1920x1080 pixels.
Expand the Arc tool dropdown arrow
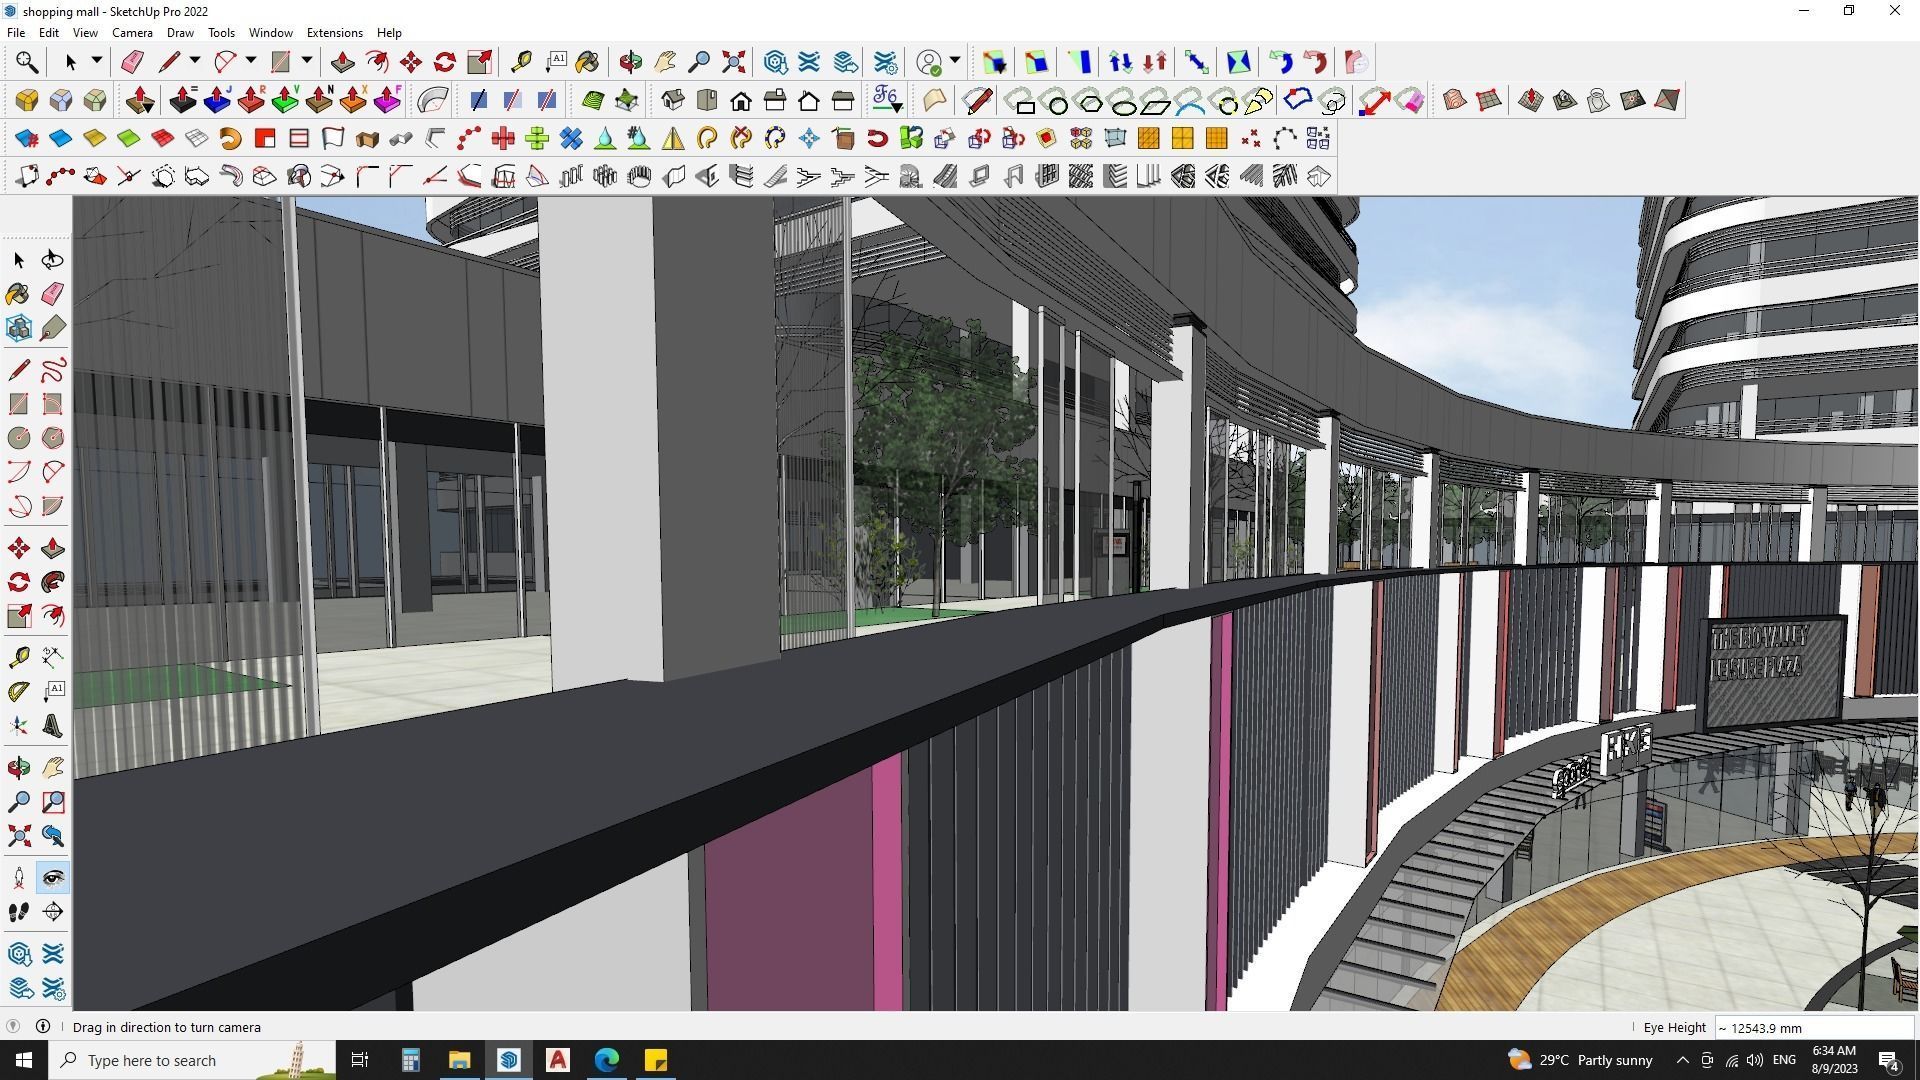pos(251,62)
